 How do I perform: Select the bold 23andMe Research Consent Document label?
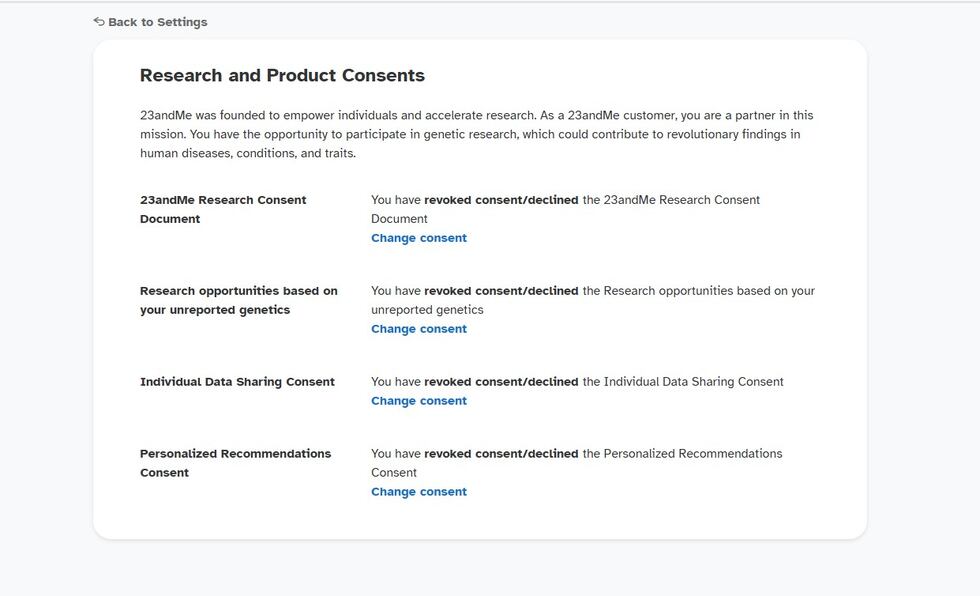tap(223, 209)
